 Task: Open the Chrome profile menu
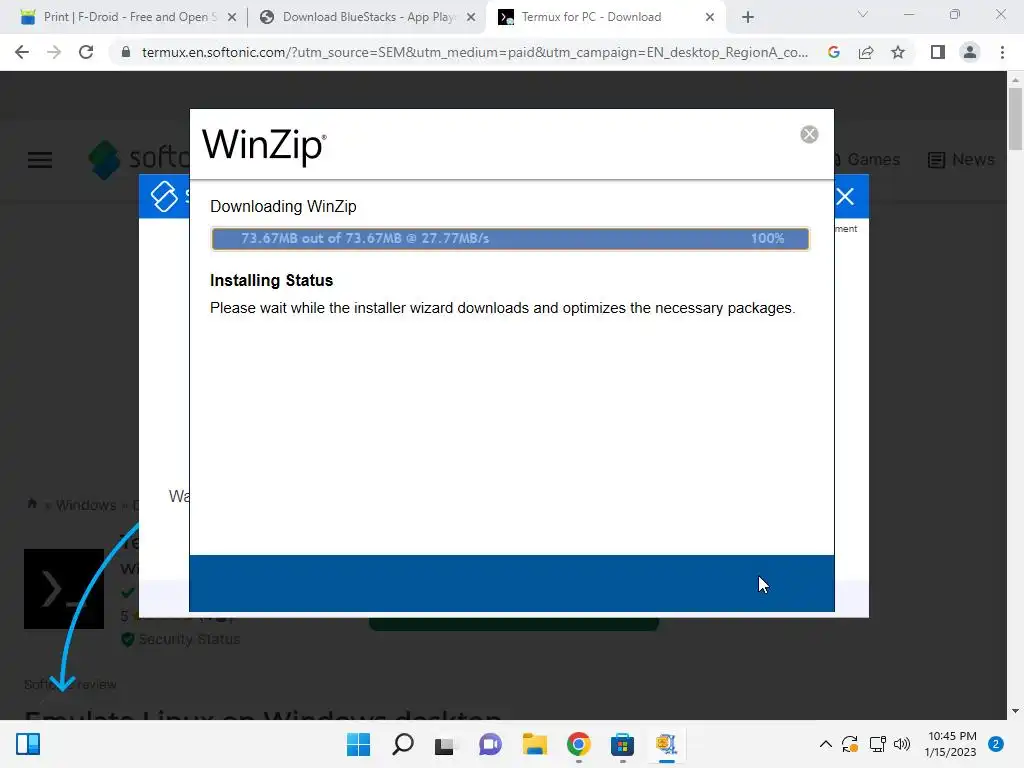coord(970,52)
